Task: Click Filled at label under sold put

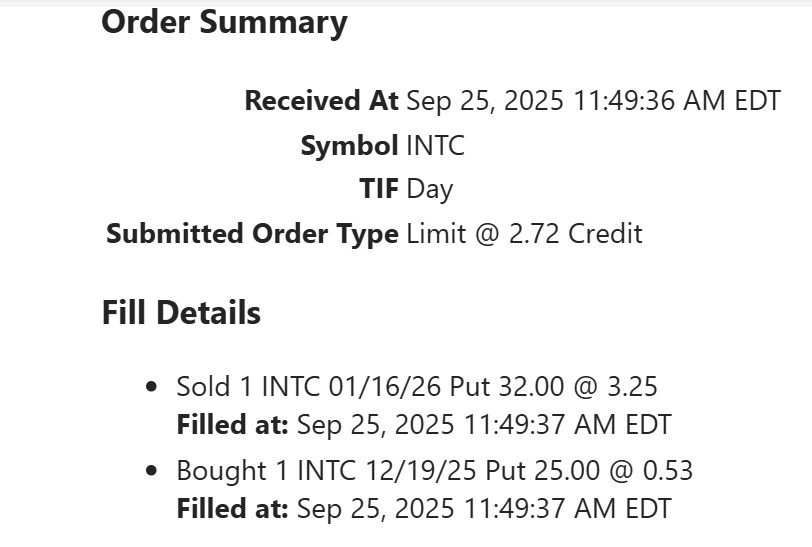Action: [x=232, y=424]
